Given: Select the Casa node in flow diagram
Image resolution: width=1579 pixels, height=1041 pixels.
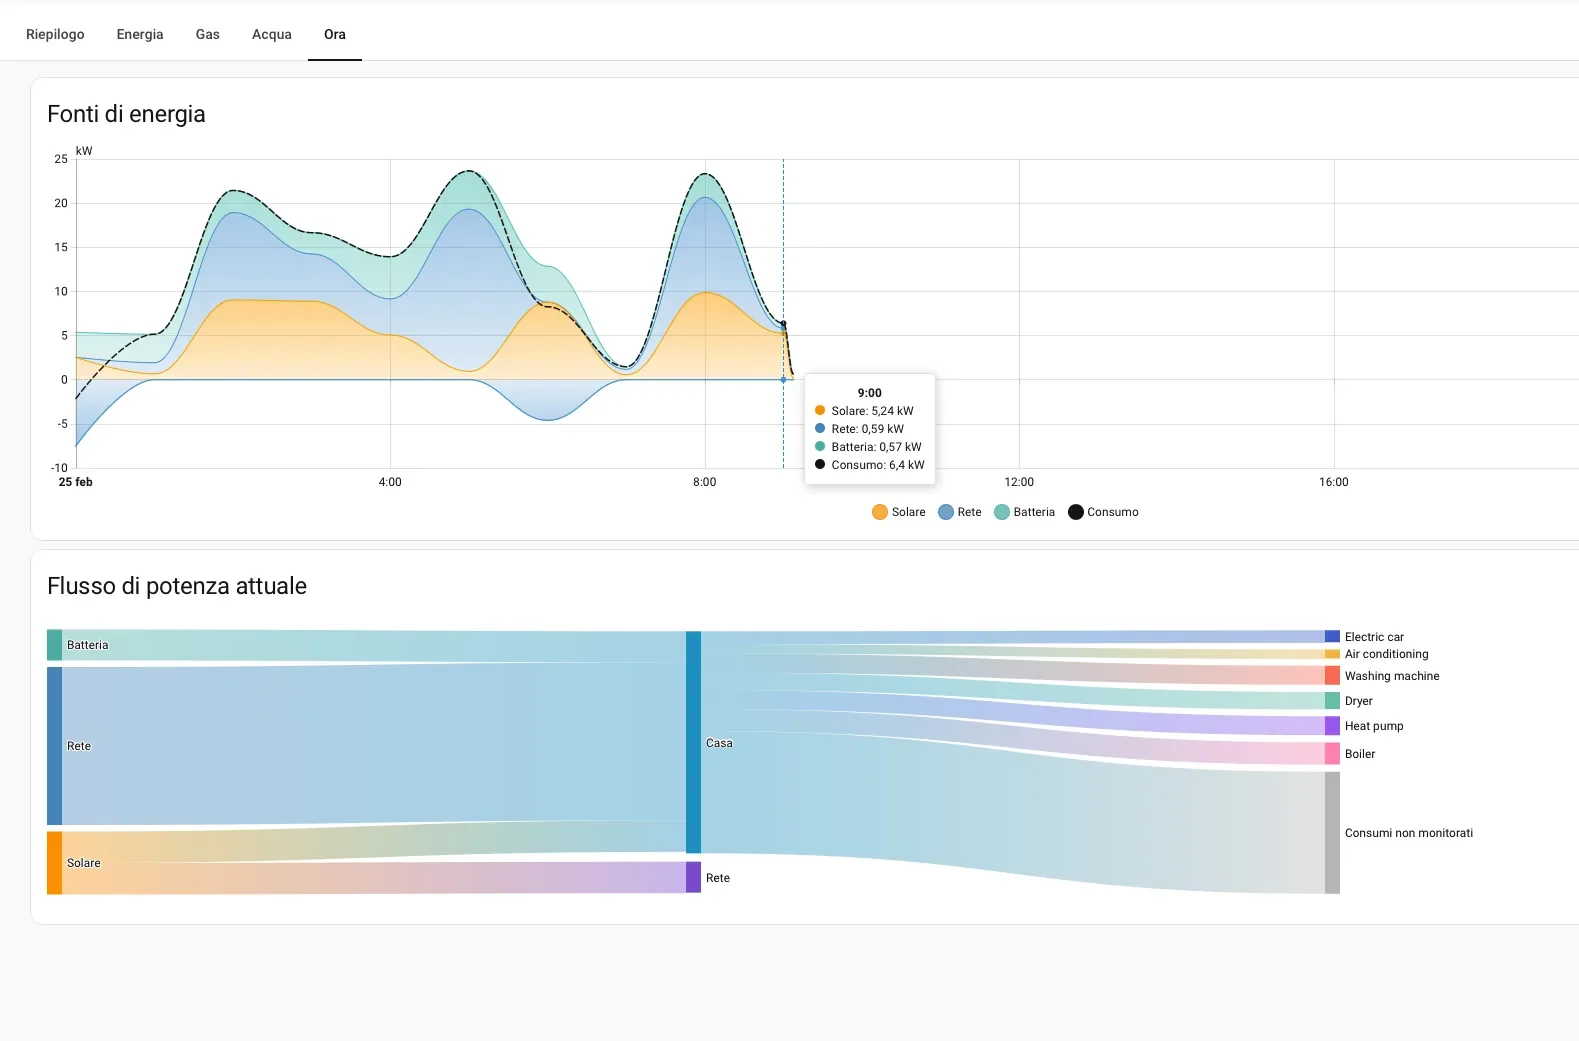Looking at the screenshot, I should pyautogui.click(x=693, y=742).
